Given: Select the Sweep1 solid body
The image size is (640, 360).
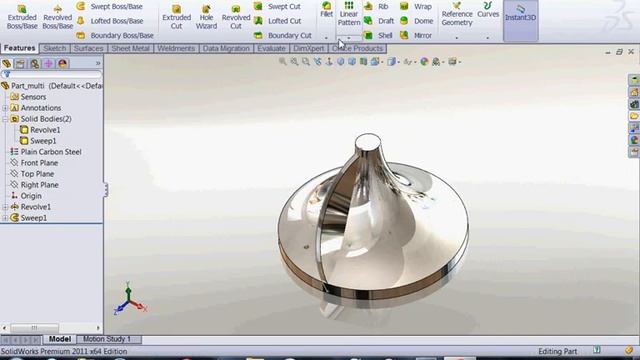Looking at the screenshot, I should point(38,141).
